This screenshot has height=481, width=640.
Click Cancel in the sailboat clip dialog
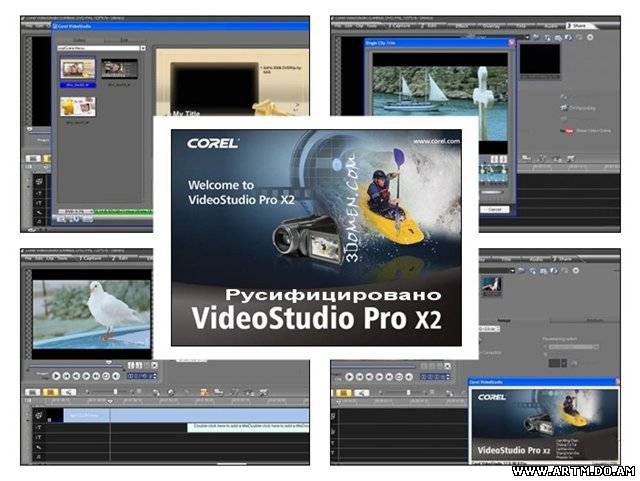pos(494,209)
